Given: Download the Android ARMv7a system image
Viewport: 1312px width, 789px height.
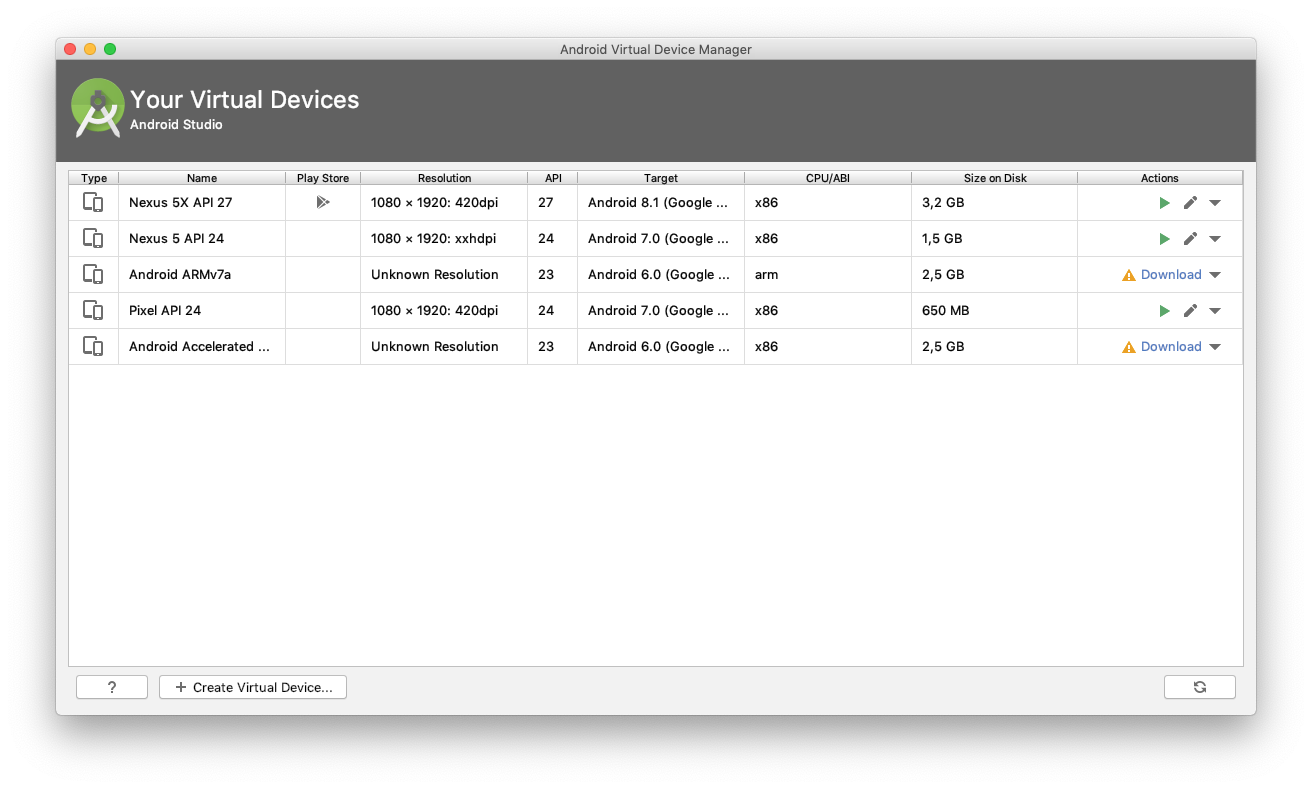Looking at the screenshot, I should 1171,275.
